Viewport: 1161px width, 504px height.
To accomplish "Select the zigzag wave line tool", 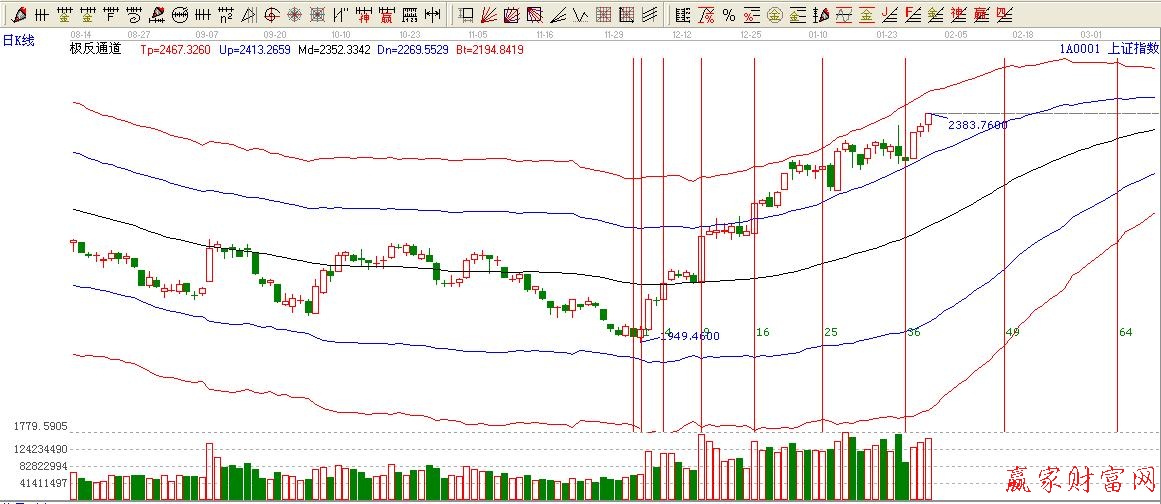I will [x=578, y=15].
